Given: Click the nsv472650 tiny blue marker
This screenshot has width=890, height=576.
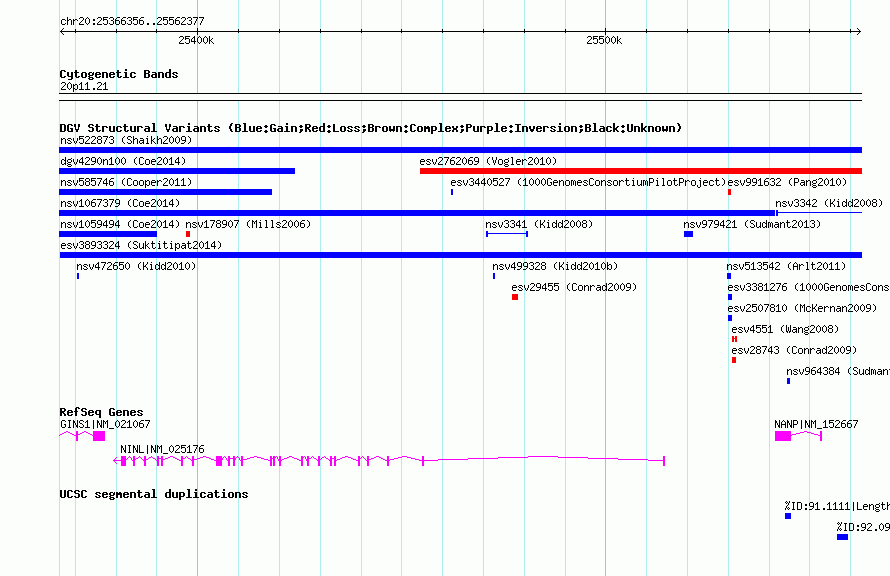Looking at the screenshot, I should click(78, 276).
